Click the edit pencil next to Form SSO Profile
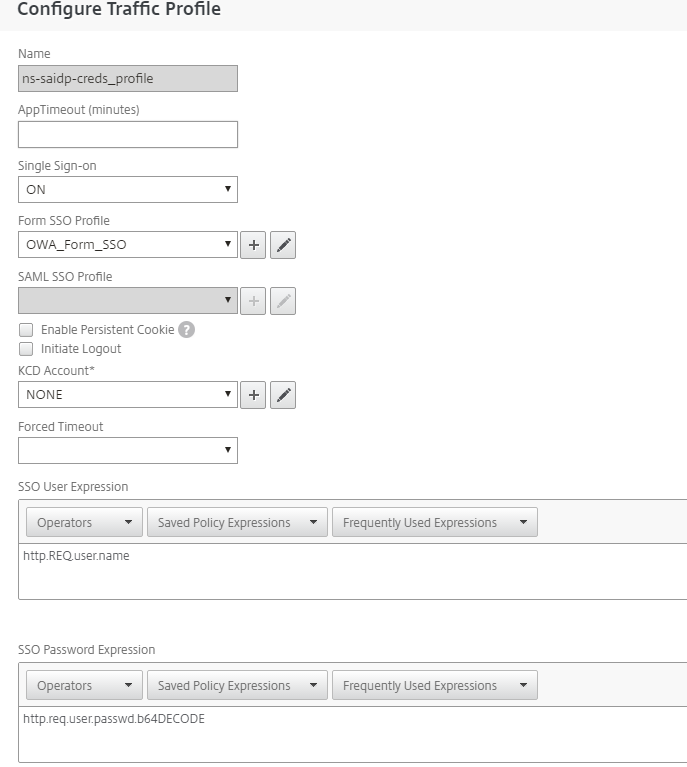The width and height of the screenshot is (687, 767). click(x=283, y=245)
